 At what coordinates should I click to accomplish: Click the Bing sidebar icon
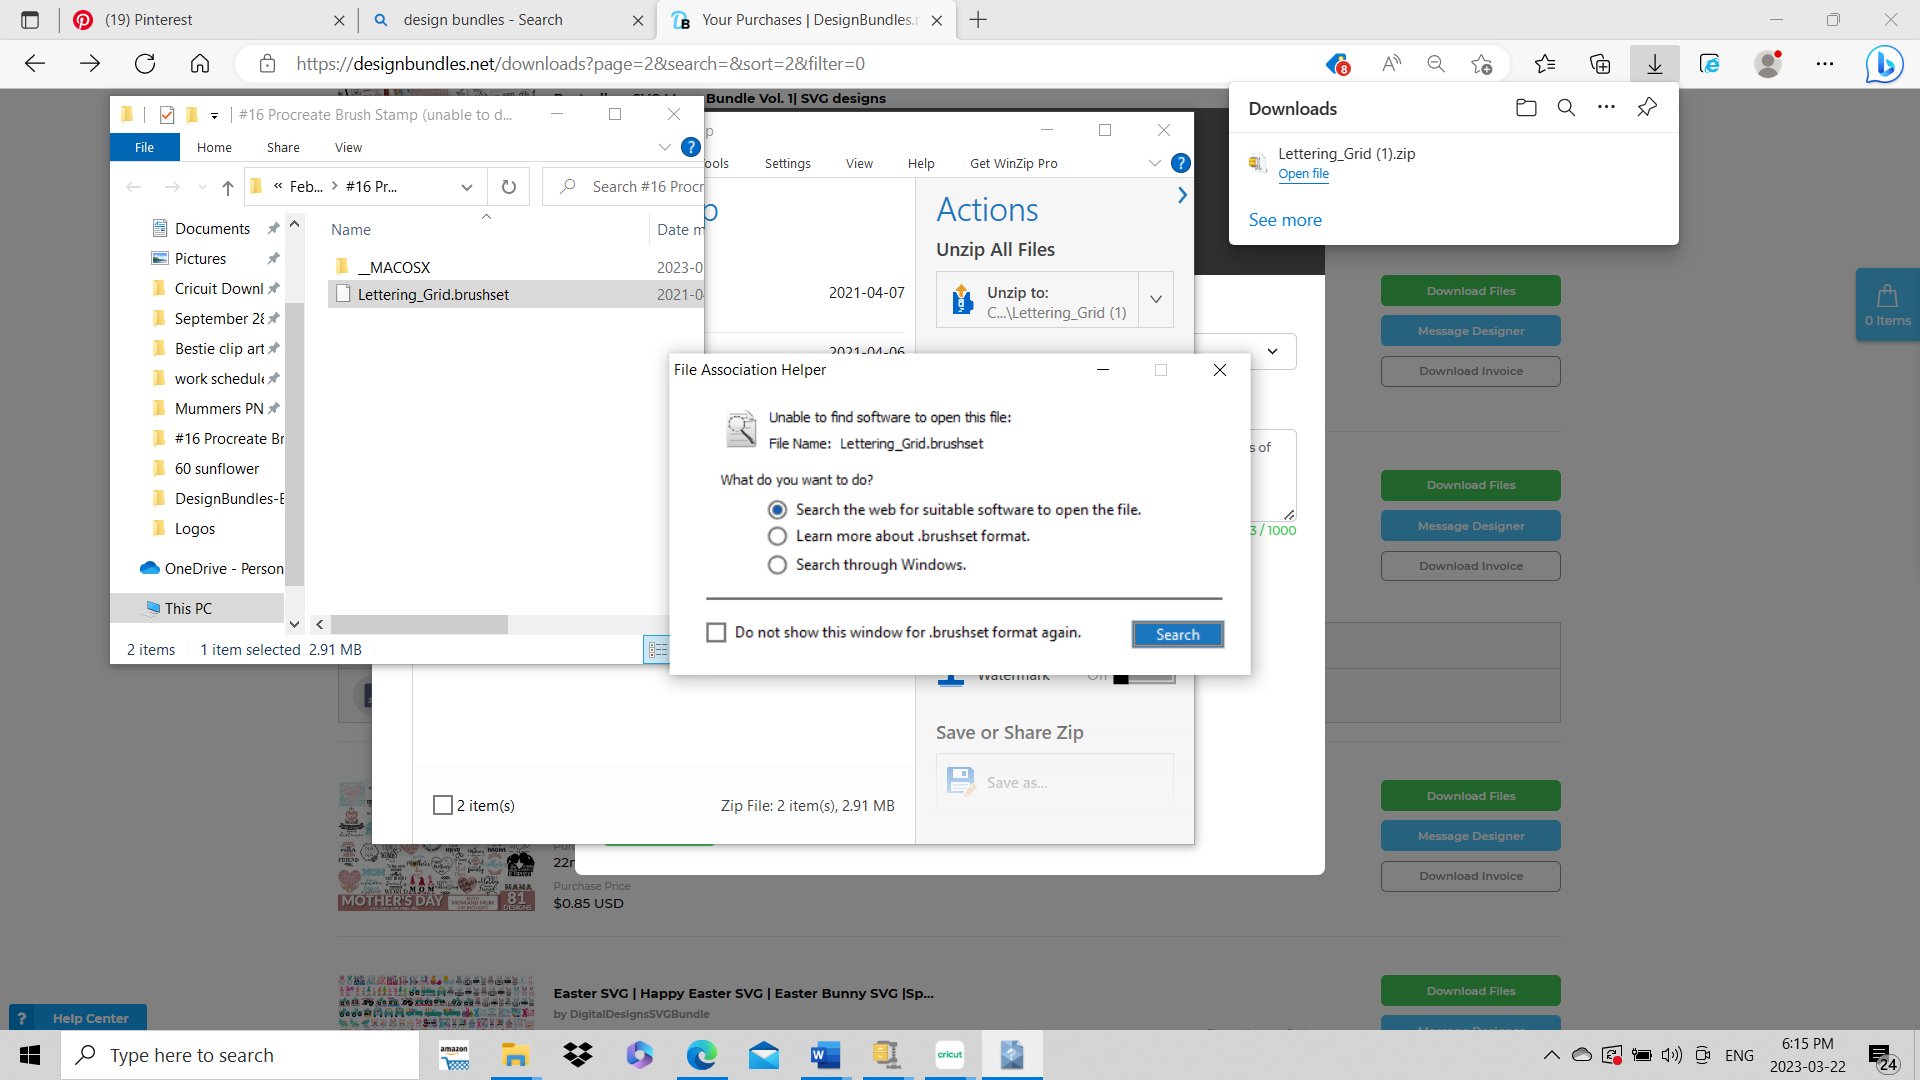[1884, 64]
